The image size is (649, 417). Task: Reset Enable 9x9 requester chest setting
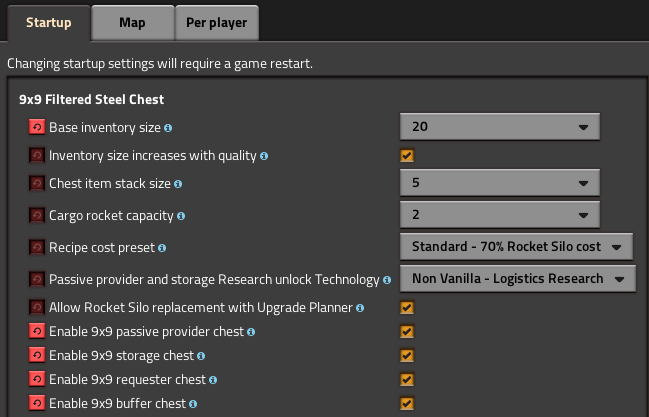(37, 379)
